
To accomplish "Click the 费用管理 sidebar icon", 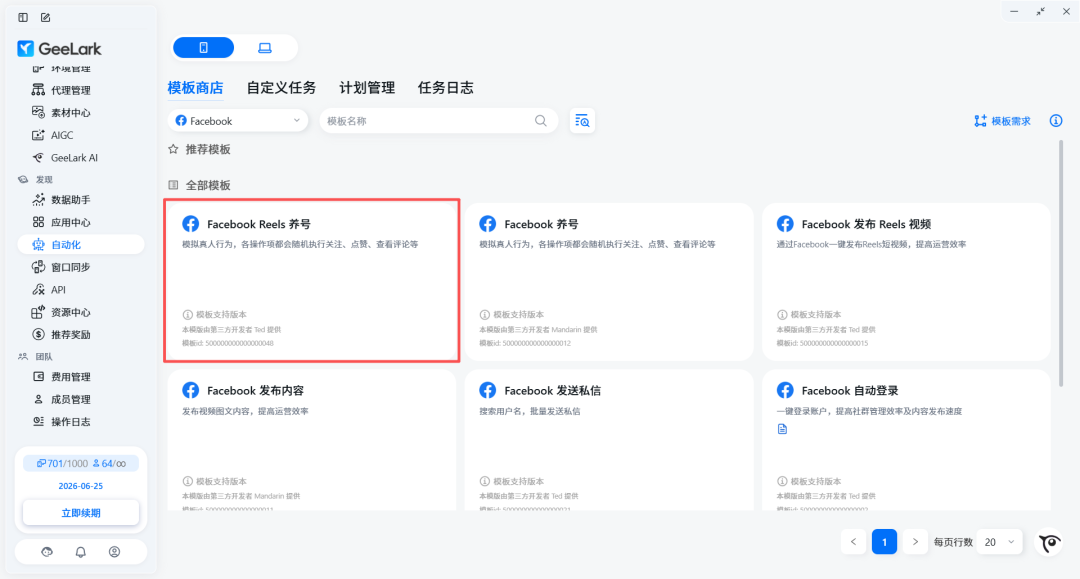I will 38,377.
